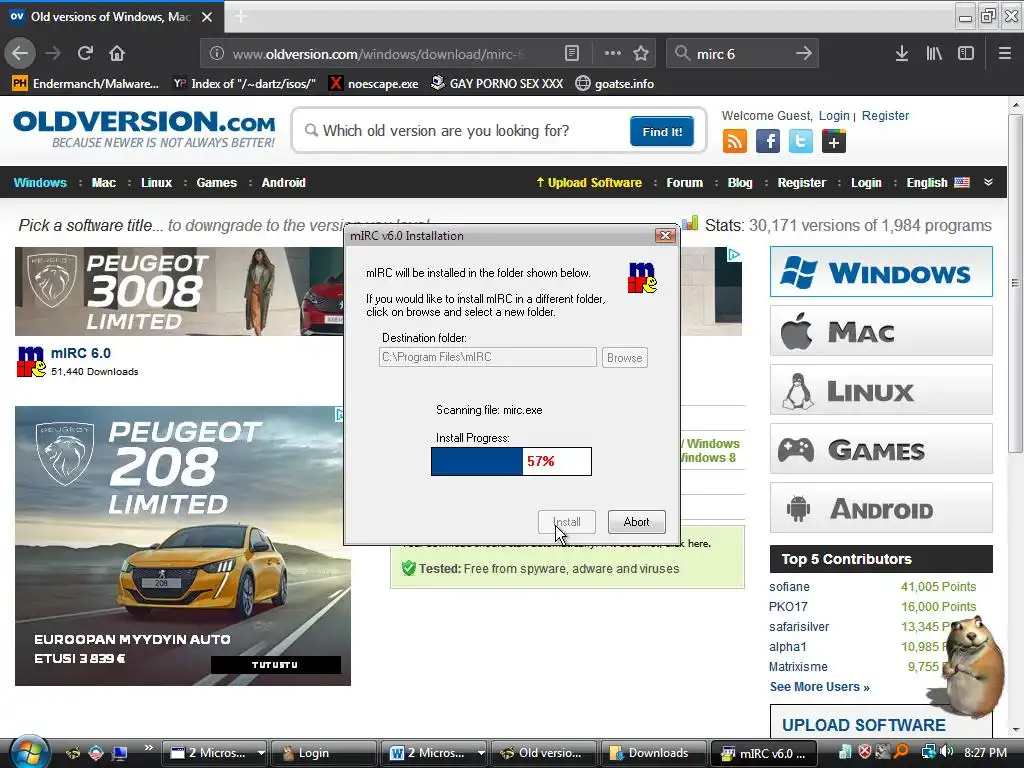Click the Browse button in installer
Viewport: 1024px width, 768px height.
[624, 358]
